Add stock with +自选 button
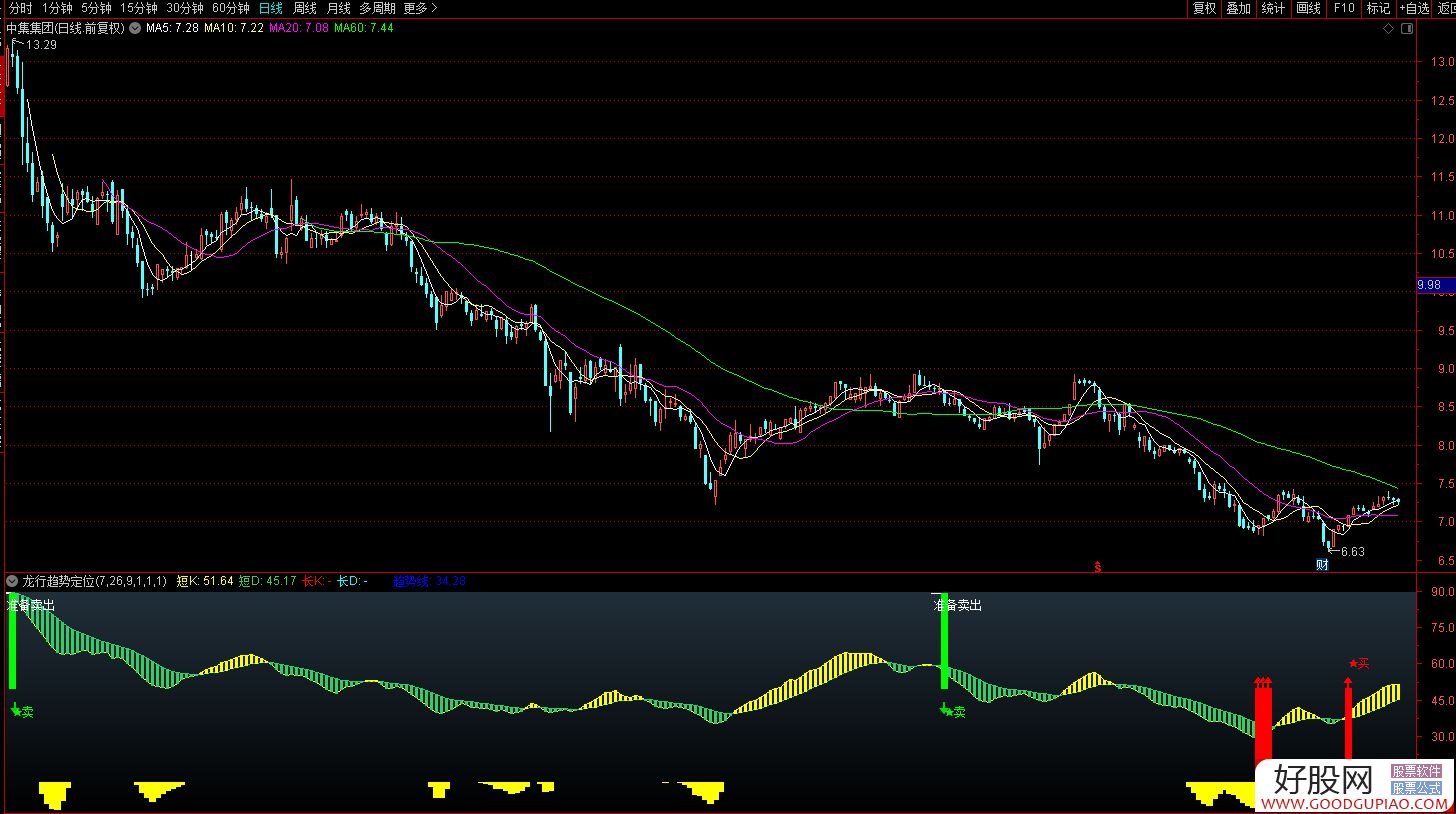Image resolution: width=1456 pixels, height=814 pixels. [x=1415, y=8]
